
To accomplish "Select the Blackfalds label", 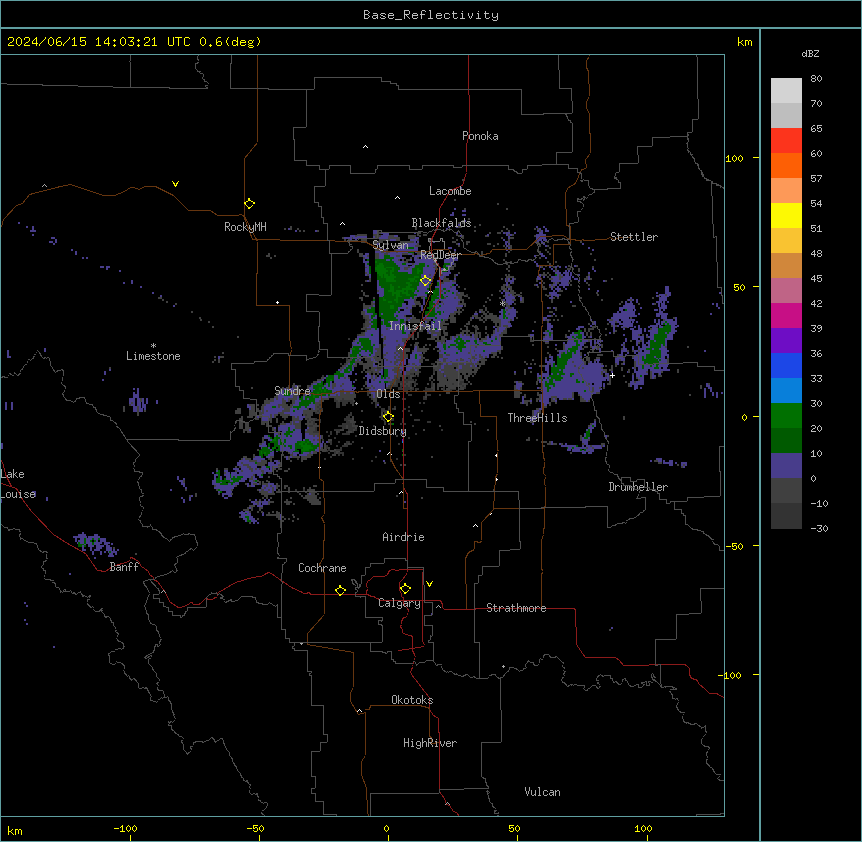I will coord(441,223).
